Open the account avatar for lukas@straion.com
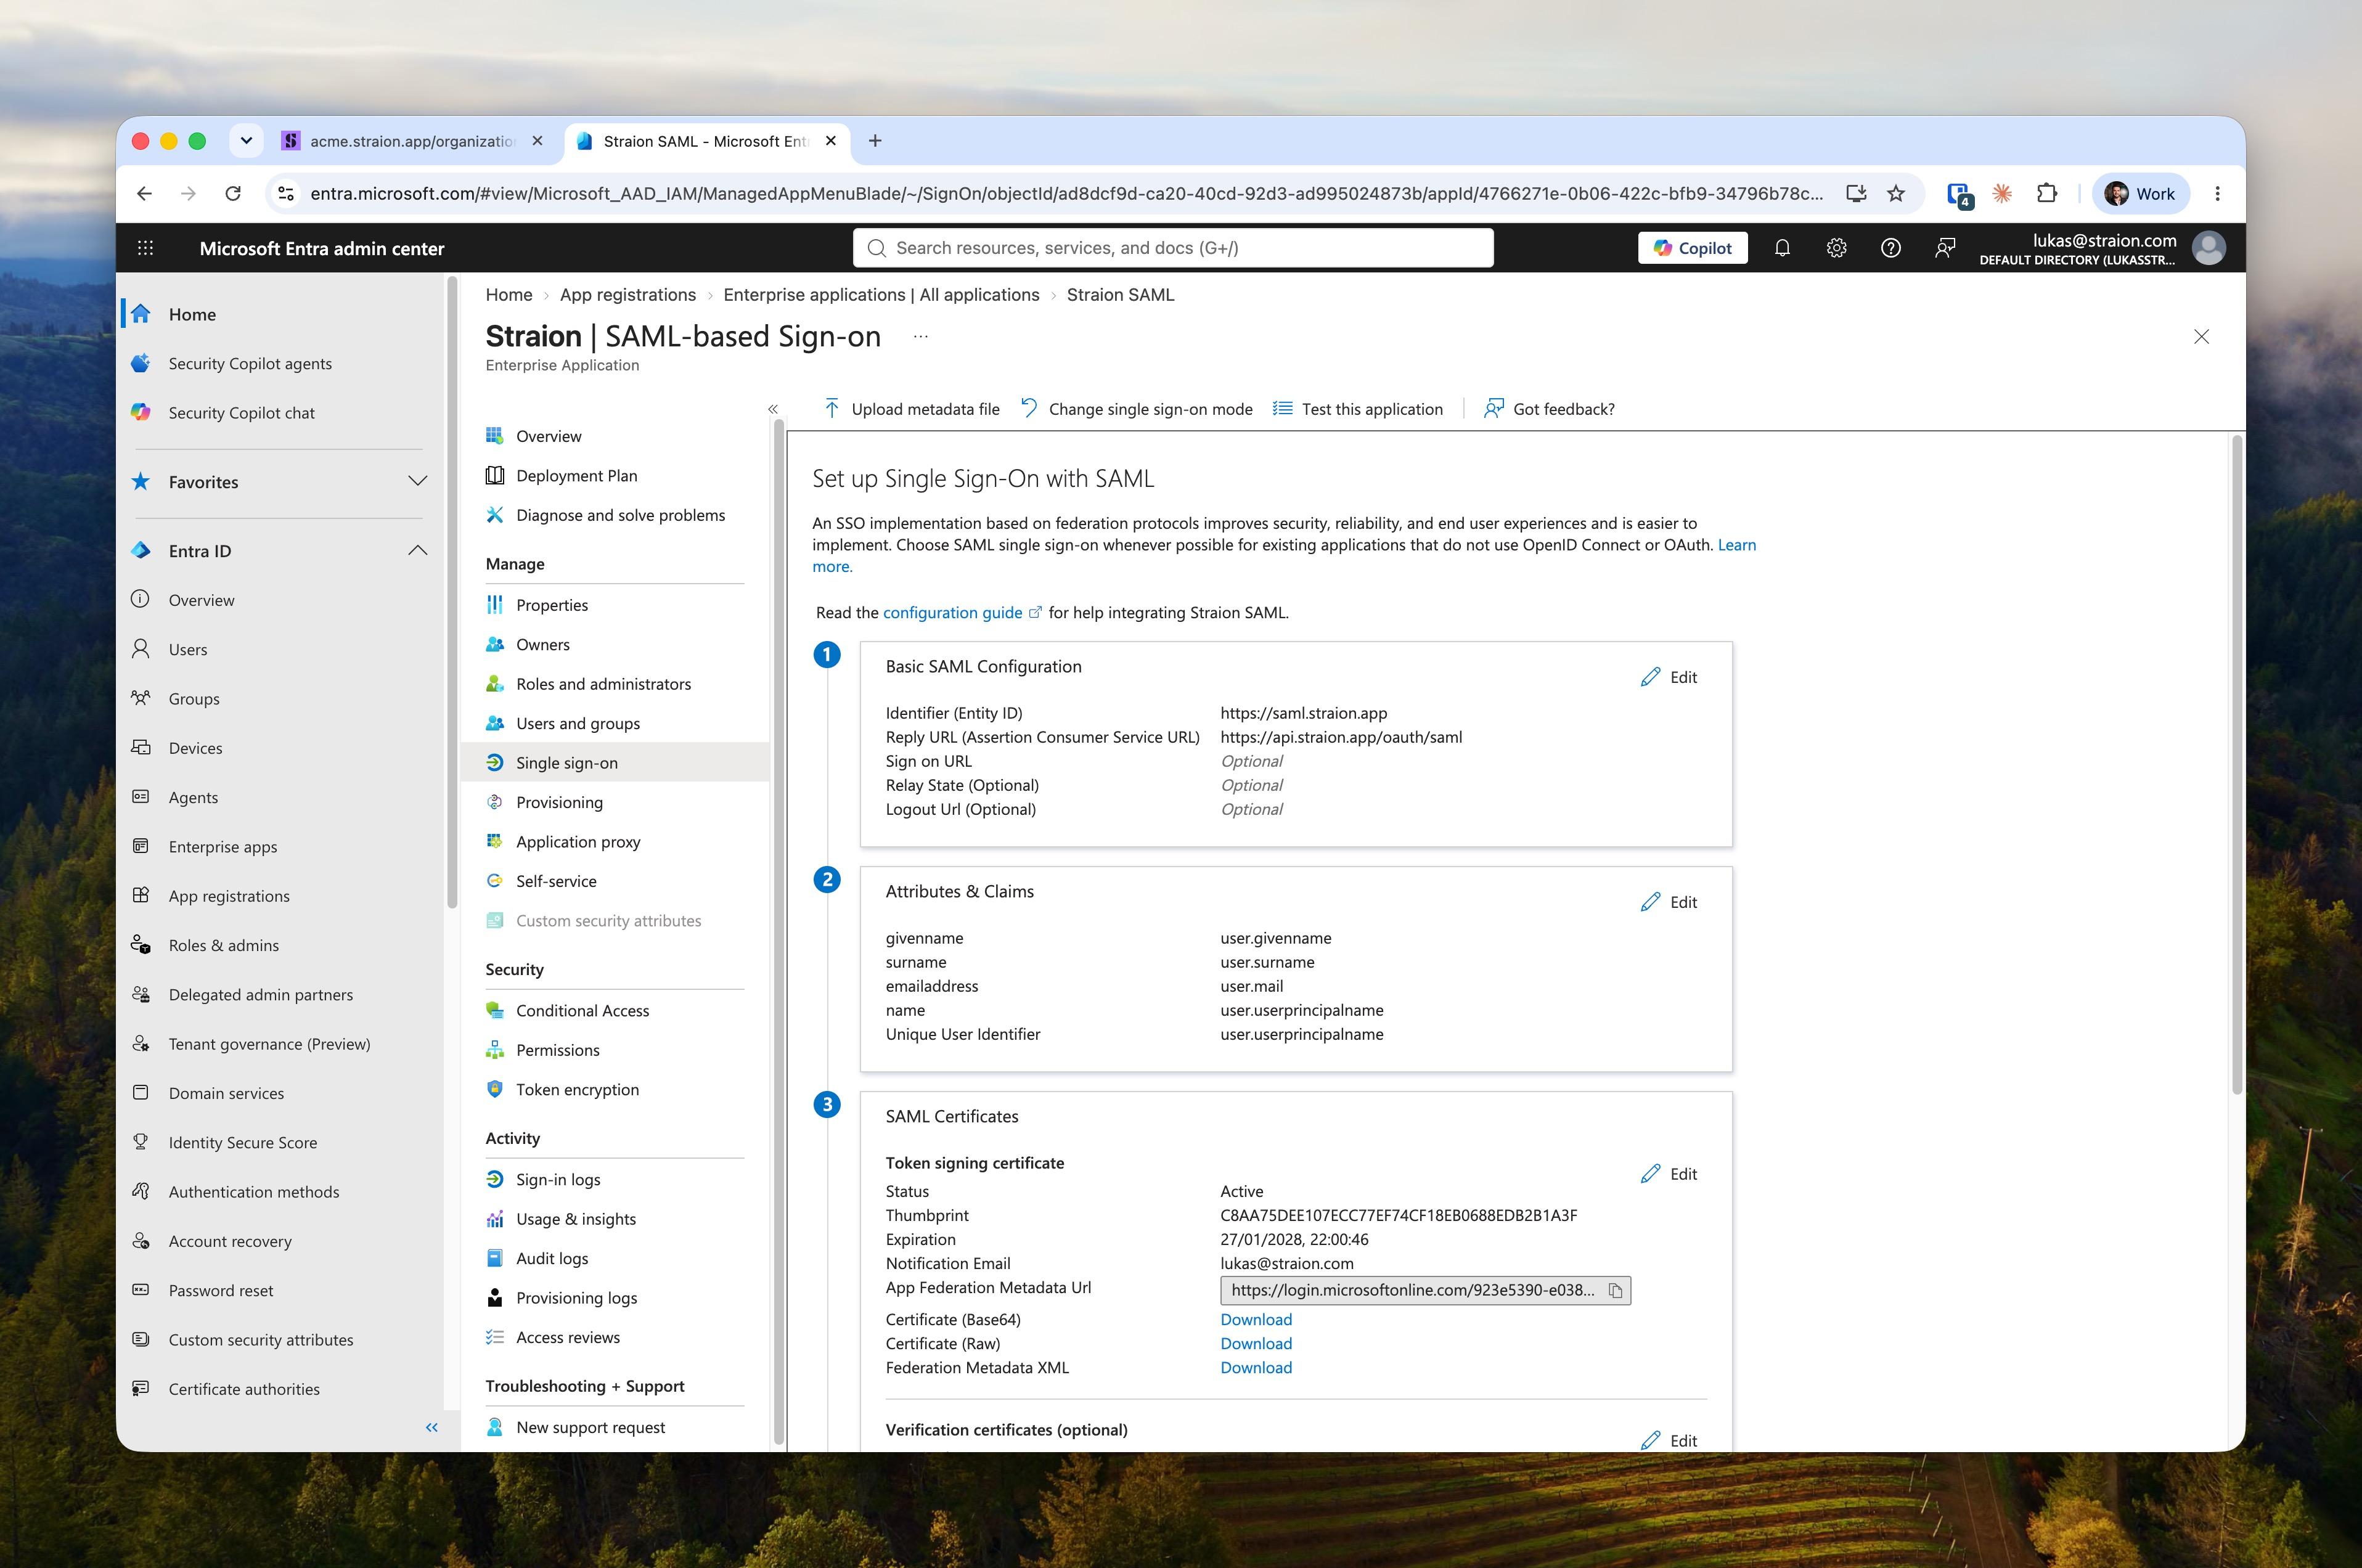2362x1568 pixels. coord(2208,248)
